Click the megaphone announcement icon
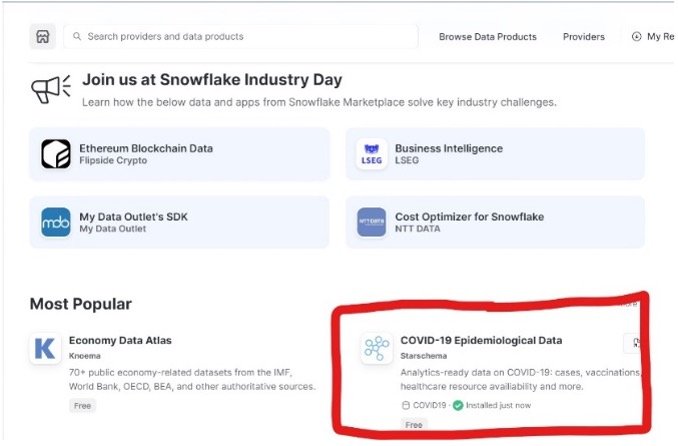 click(x=51, y=89)
